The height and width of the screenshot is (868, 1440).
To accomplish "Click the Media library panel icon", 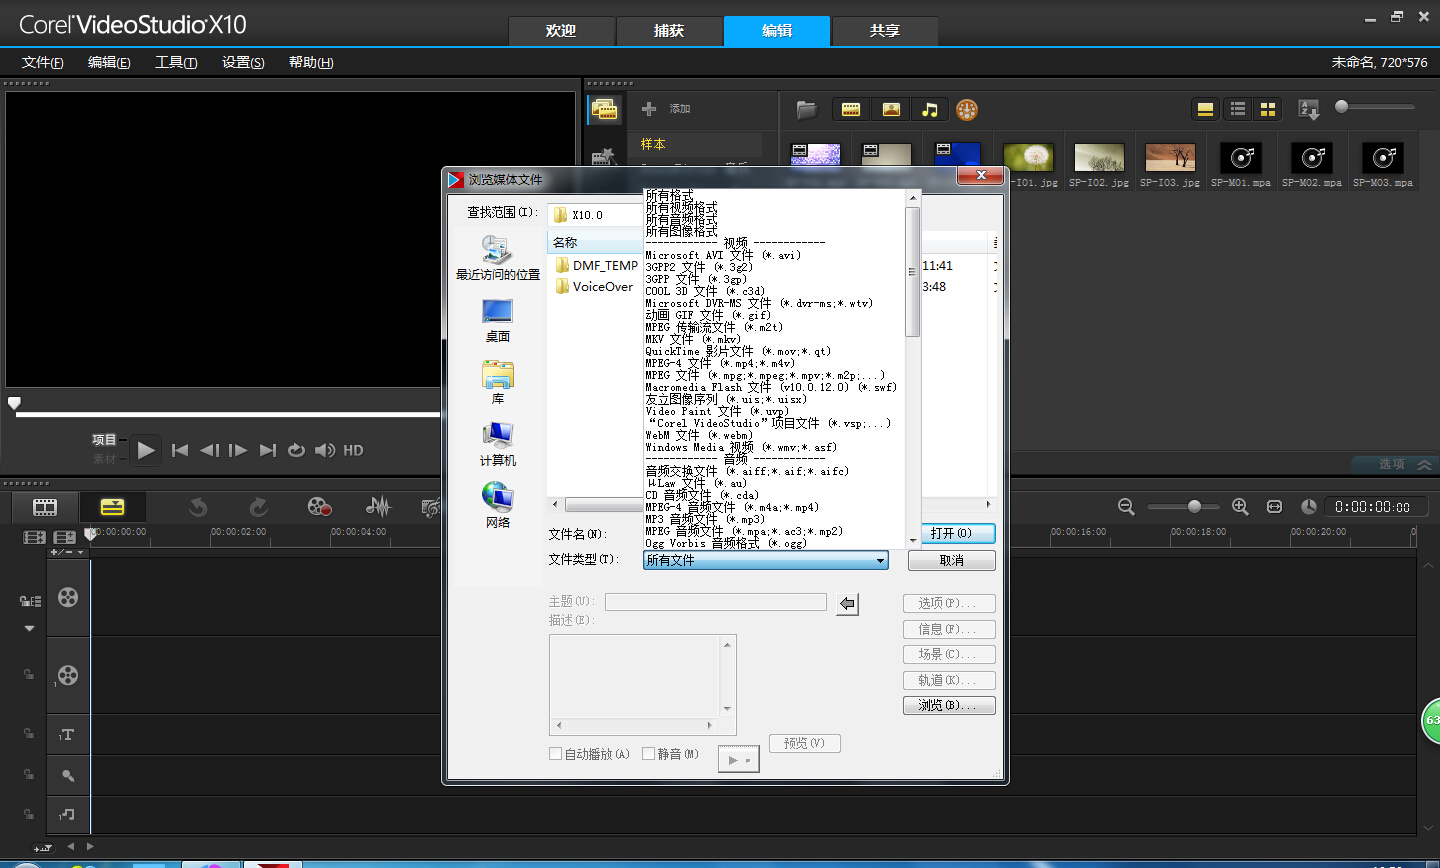I will [x=605, y=110].
